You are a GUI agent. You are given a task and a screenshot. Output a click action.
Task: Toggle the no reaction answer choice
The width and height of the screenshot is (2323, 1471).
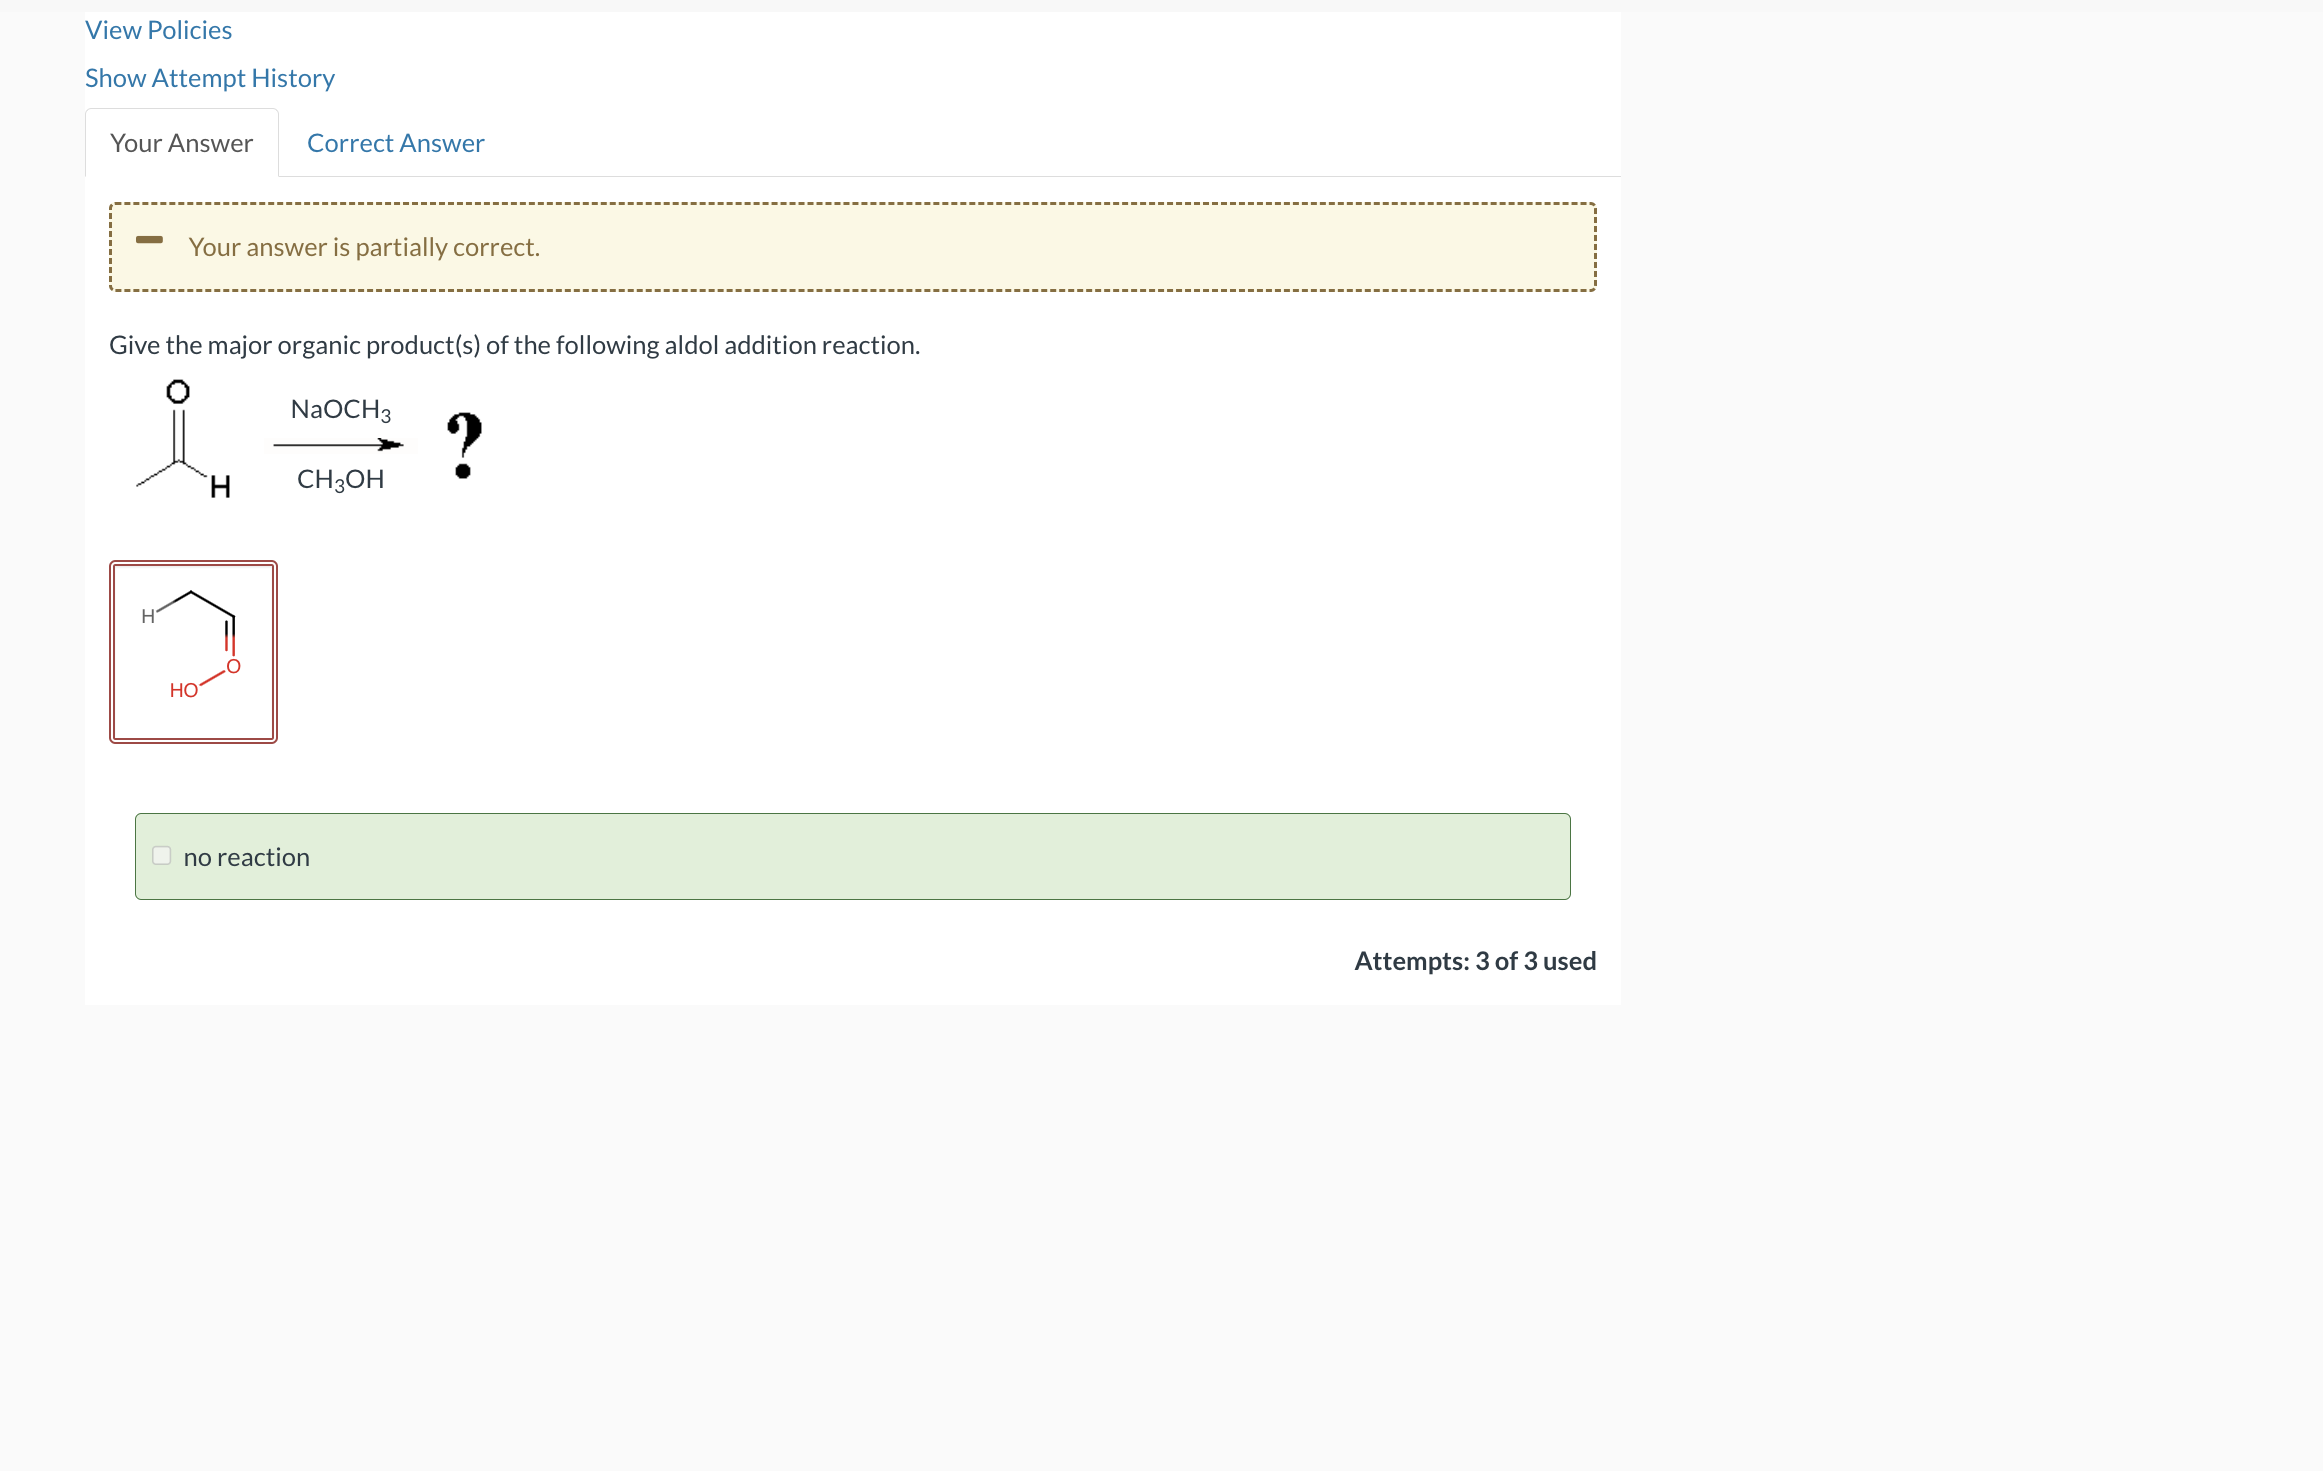[x=161, y=855]
